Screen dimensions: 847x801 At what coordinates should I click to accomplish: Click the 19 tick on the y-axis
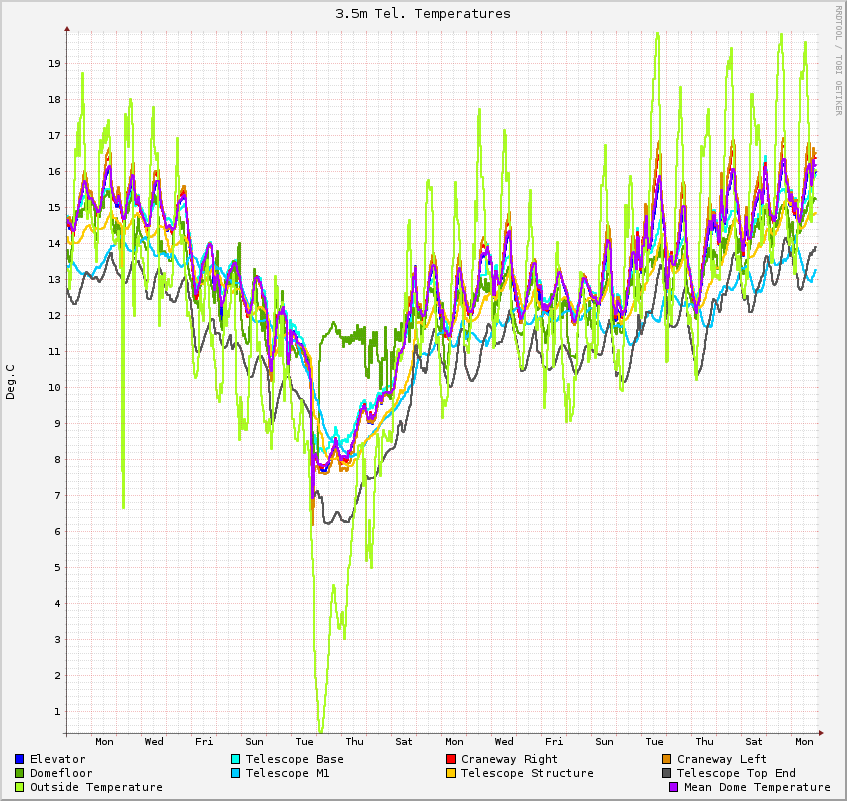point(55,63)
